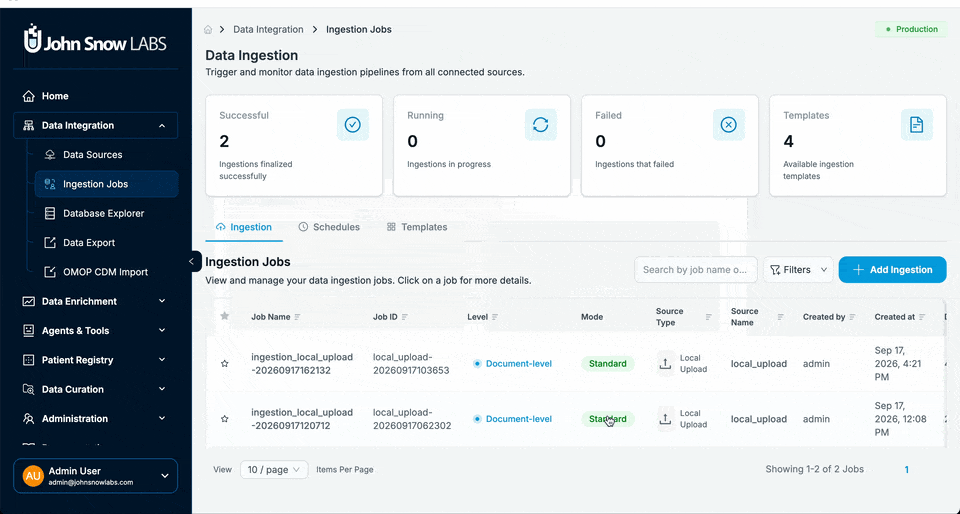The width and height of the screenshot is (960, 514).
Task: Star the ingestion_local_upload-20260917162132 job
Action: pyautogui.click(x=225, y=363)
